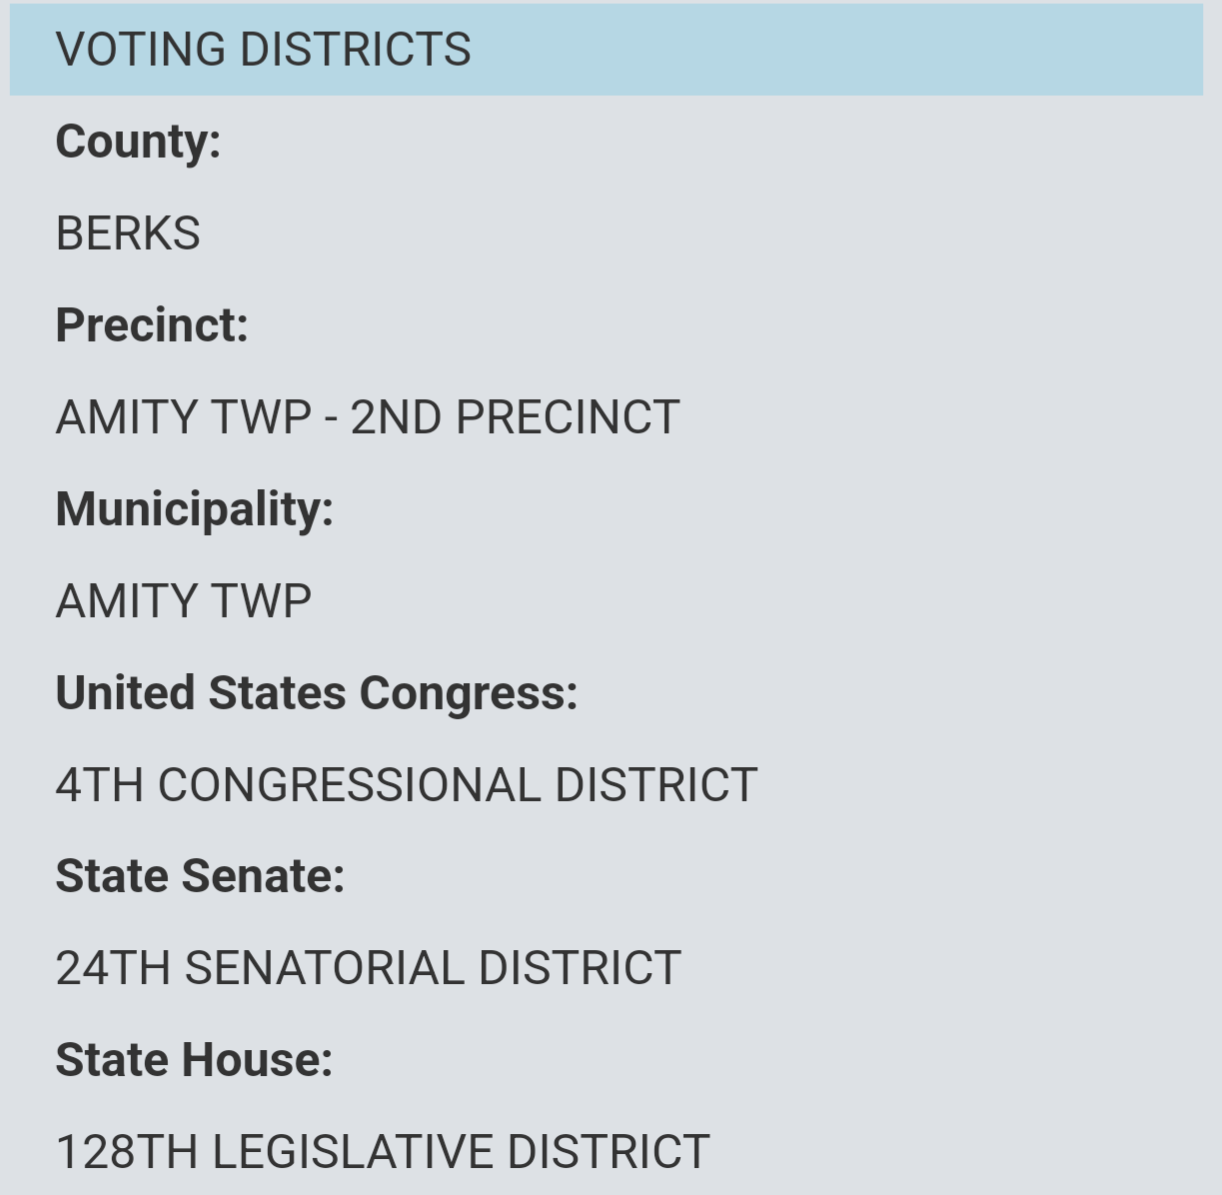Click the County label

point(138,141)
